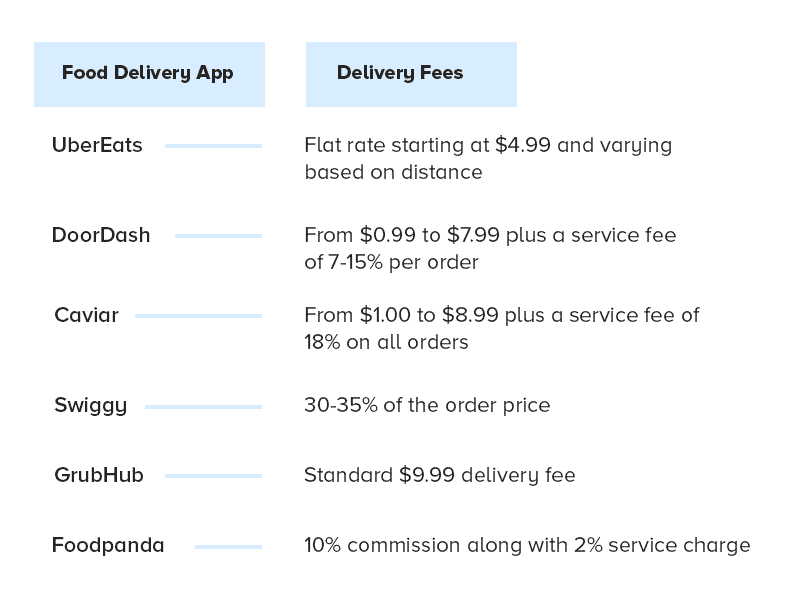Click the connector line beside Foodpanda
797x599 pixels.
pos(228,547)
